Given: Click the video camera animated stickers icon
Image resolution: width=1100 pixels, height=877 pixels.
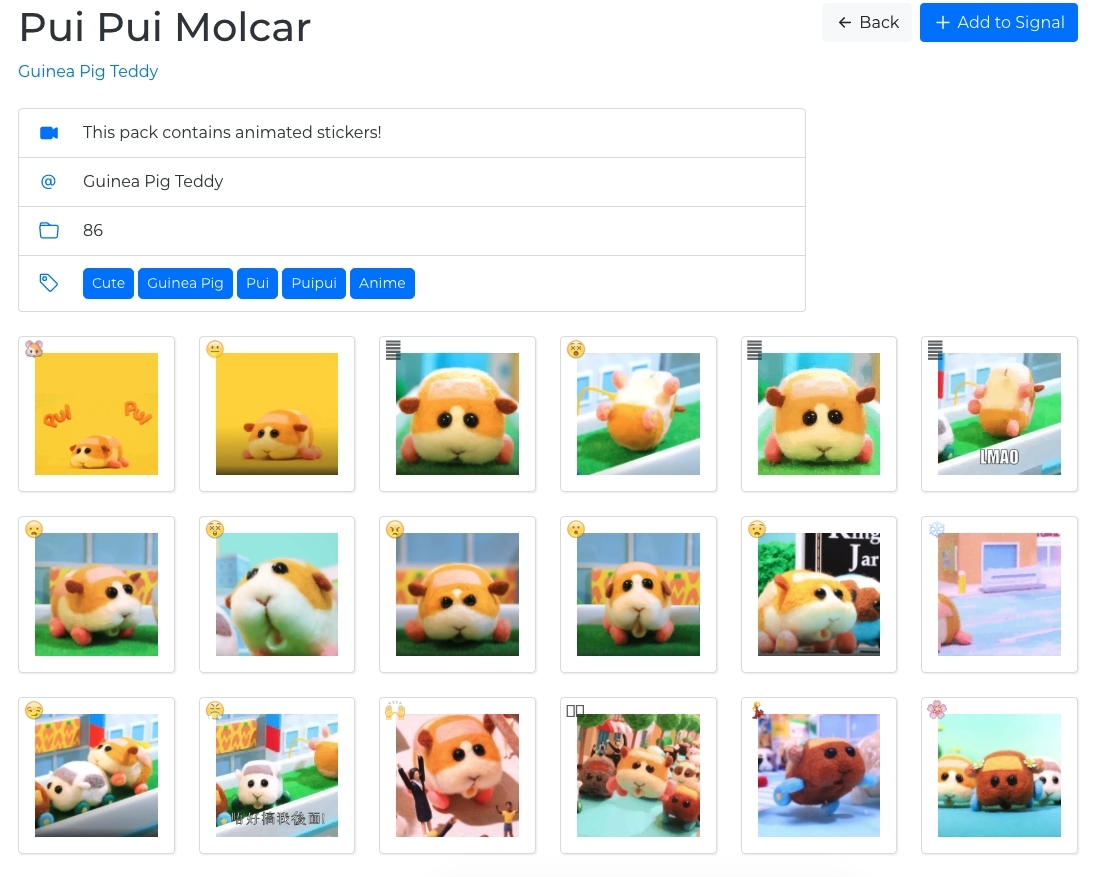Looking at the screenshot, I should [x=49, y=133].
